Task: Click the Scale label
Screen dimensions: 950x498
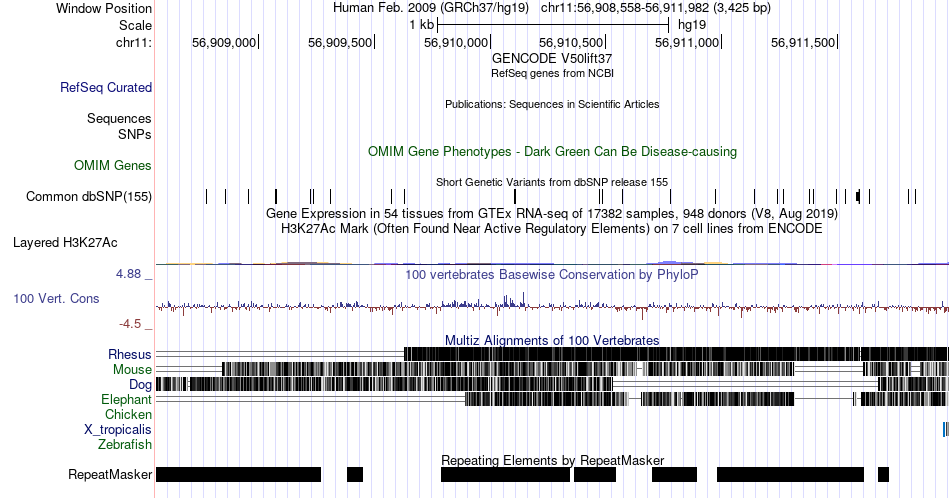Action: [x=135, y=25]
